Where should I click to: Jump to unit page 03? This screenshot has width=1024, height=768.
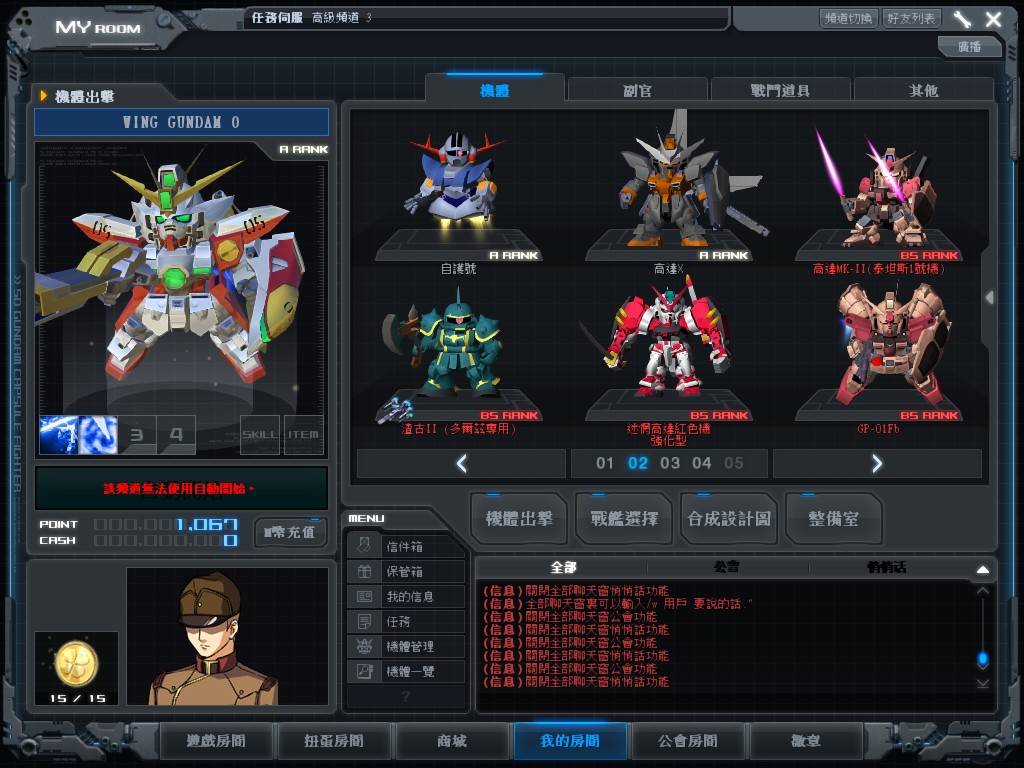(x=670, y=464)
